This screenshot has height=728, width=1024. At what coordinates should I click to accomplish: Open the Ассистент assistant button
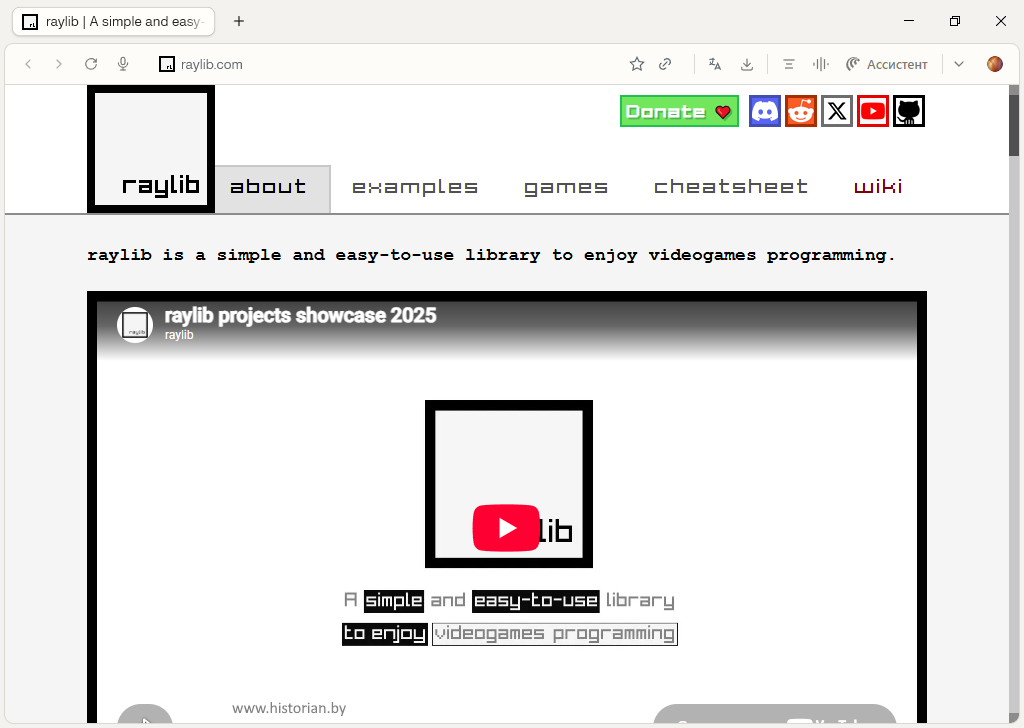(887, 64)
